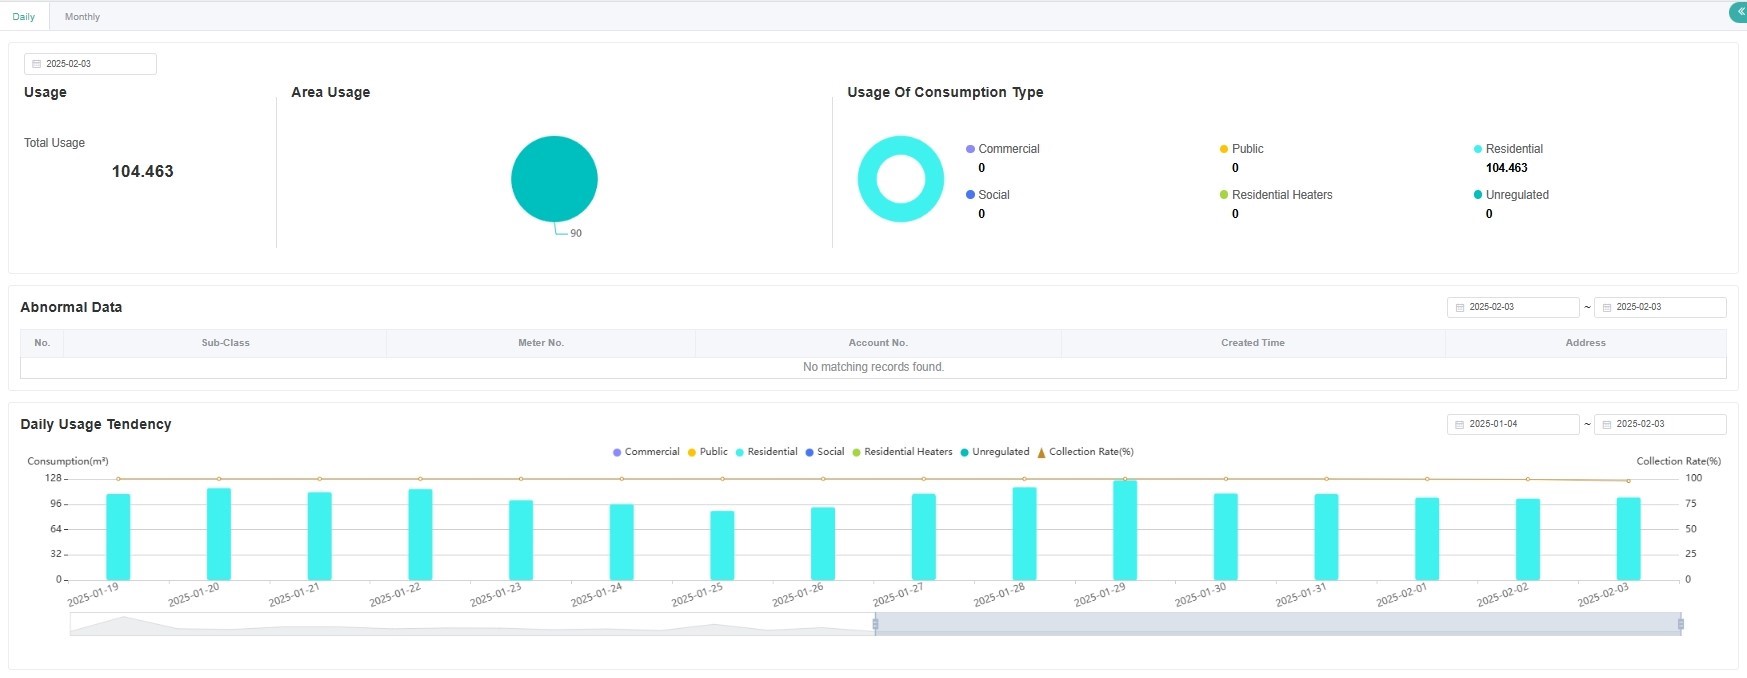Open Daily Usage start date 2025-01-04 picker
The image size is (1747, 678).
(1512, 424)
